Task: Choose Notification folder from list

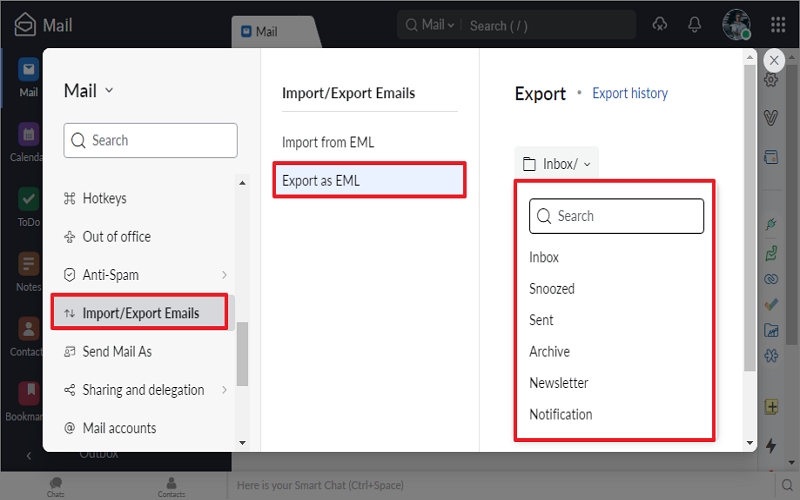Action: click(x=561, y=414)
